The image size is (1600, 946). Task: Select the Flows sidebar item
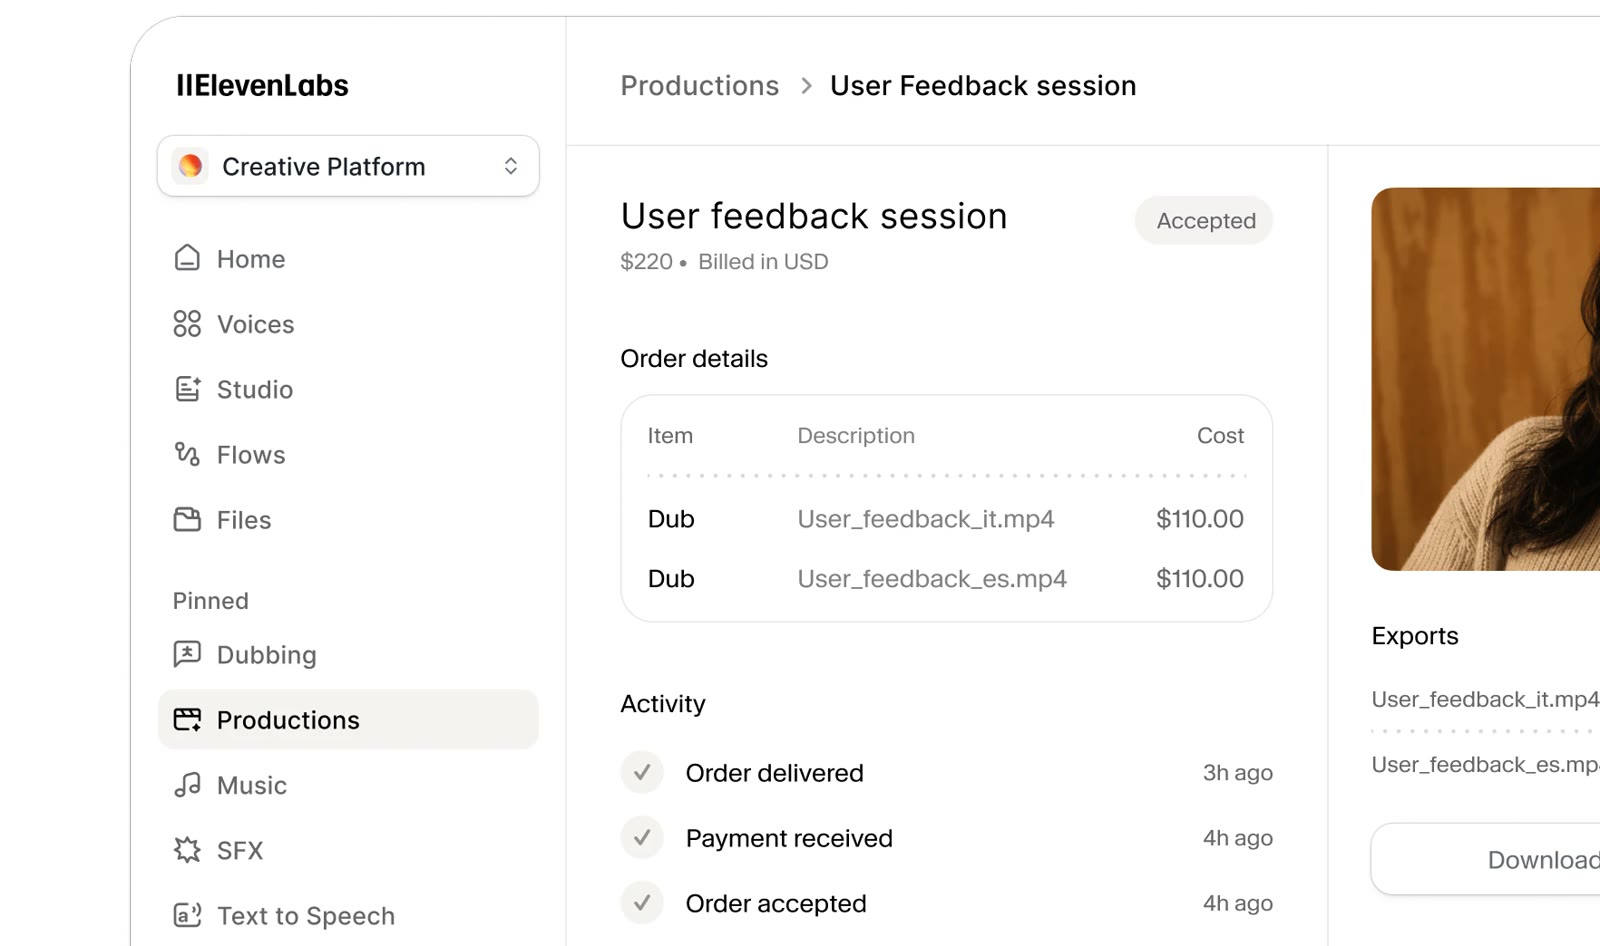pos(348,454)
